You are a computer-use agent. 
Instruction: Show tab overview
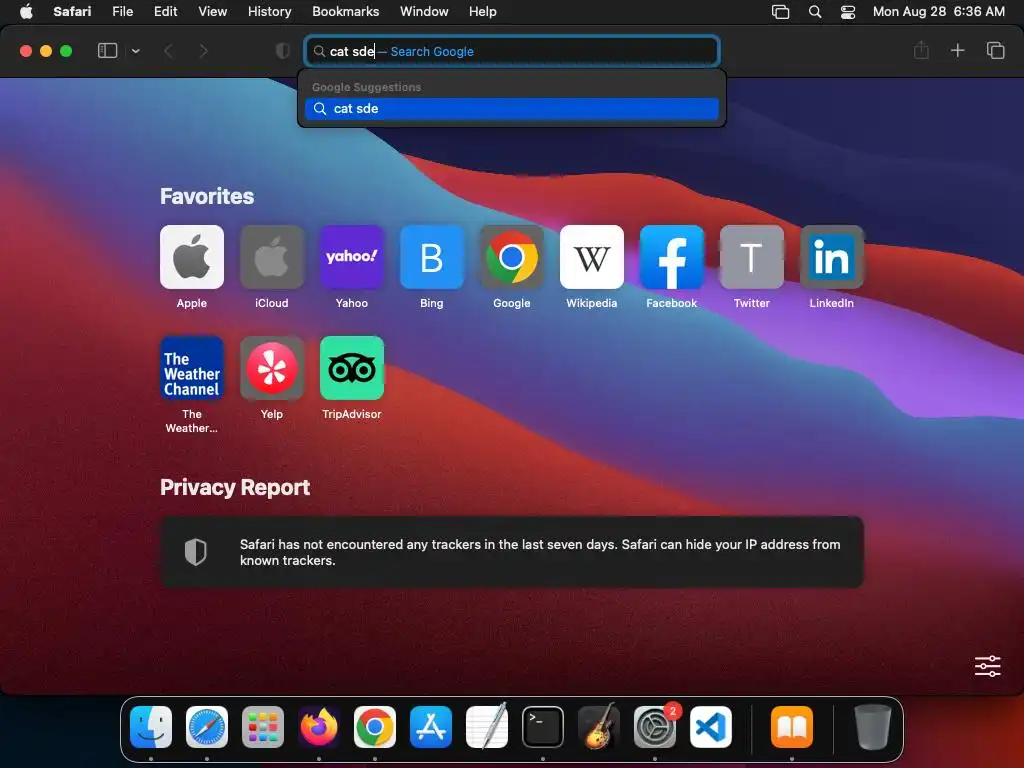(x=995, y=50)
